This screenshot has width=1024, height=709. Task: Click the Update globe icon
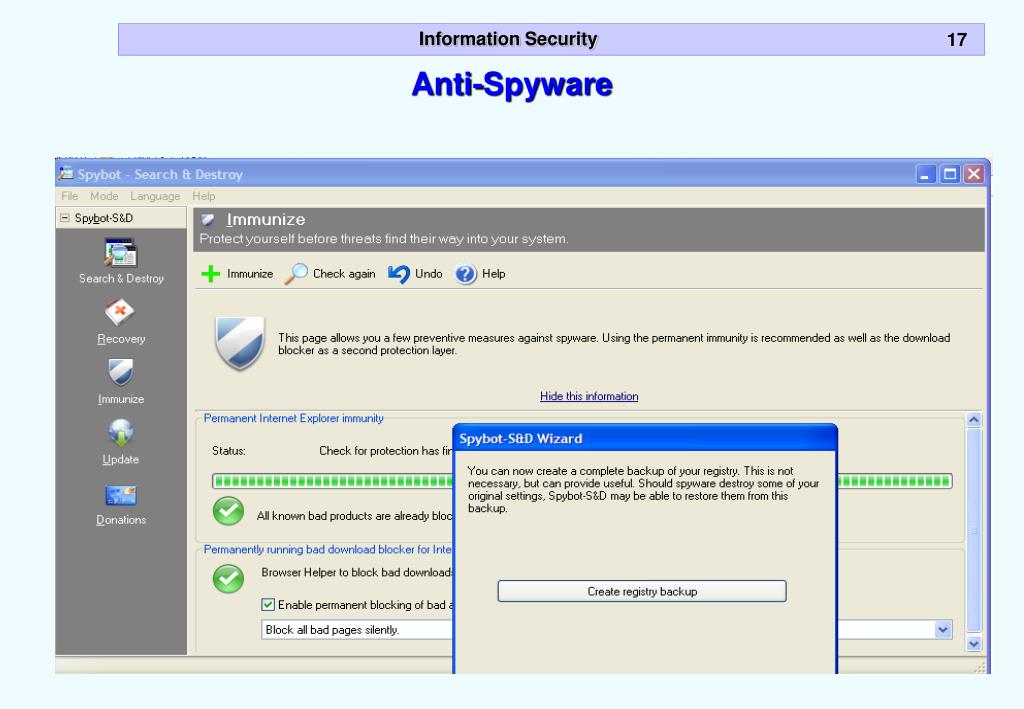(x=121, y=432)
